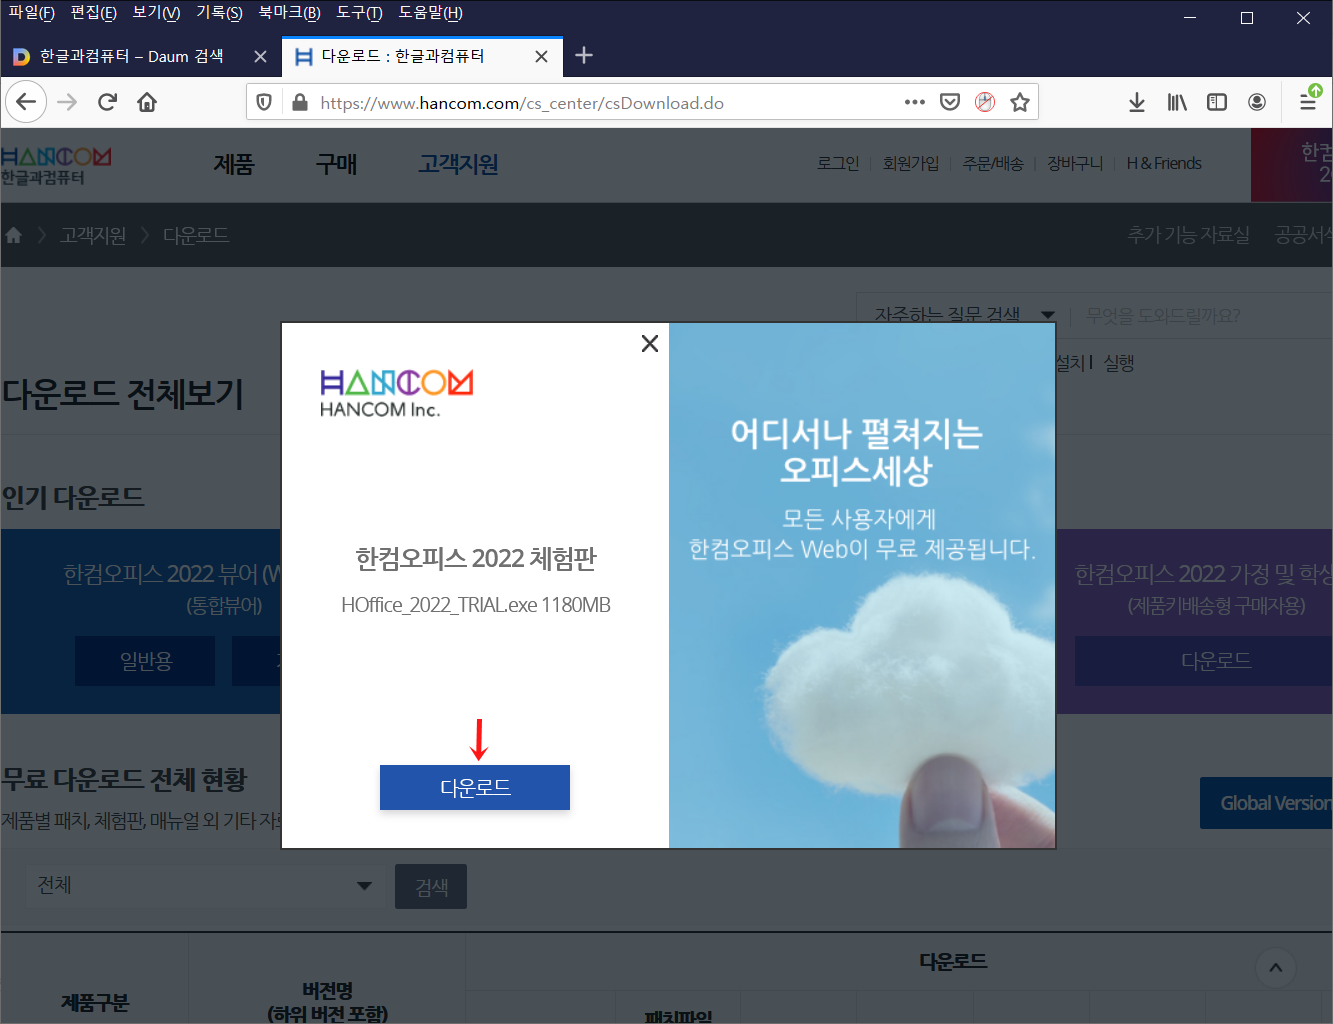The height and width of the screenshot is (1024, 1333).
Task: Show tracking protection shield info
Action: coord(264,102)
